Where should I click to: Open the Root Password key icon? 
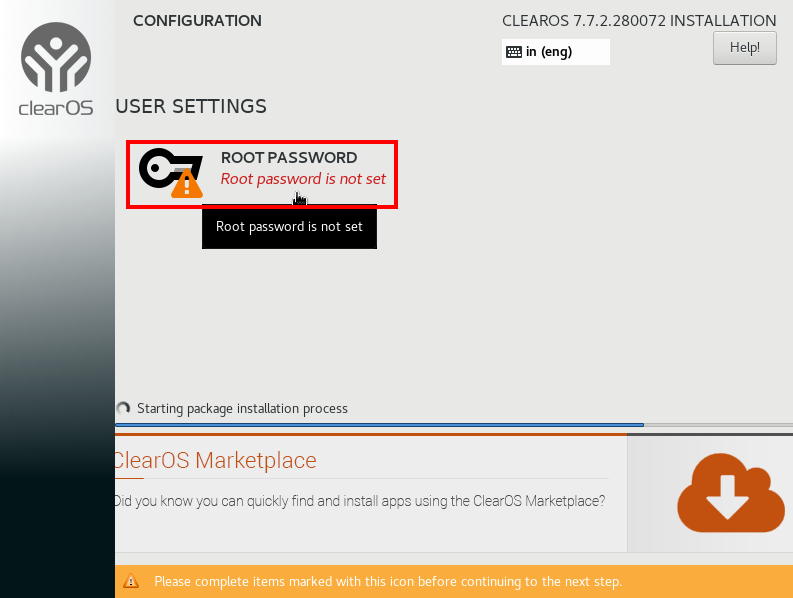pyautogui.click(x=171, y=173)
